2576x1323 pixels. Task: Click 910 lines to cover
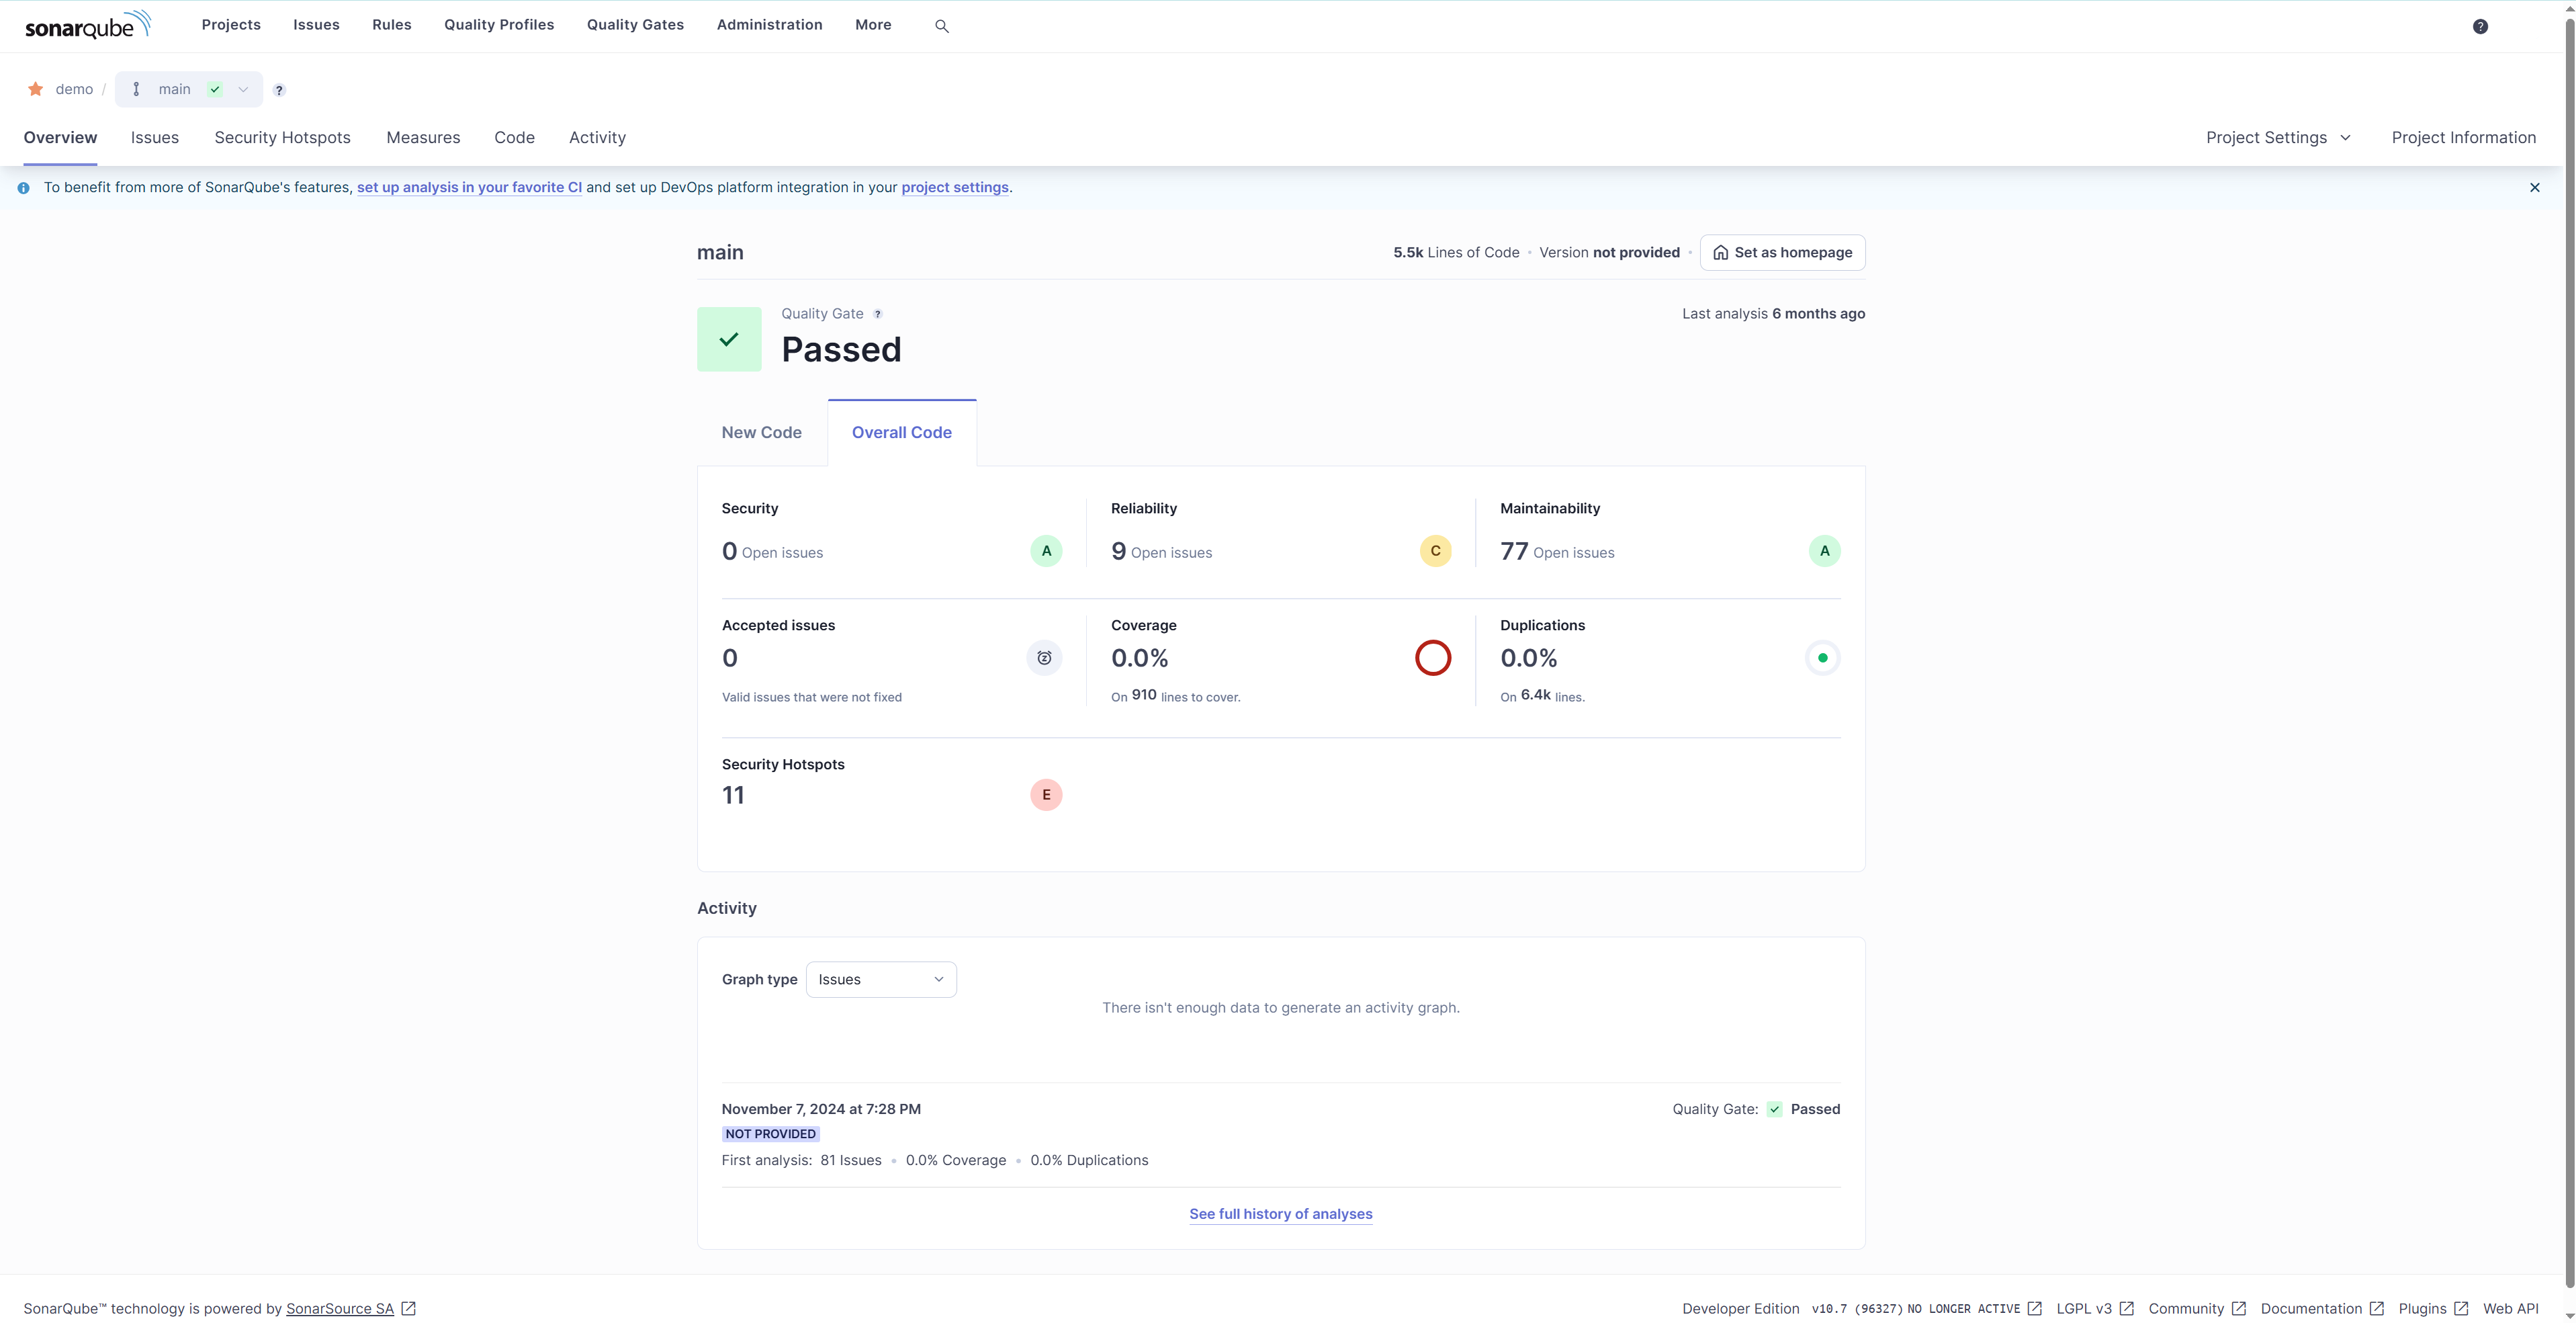1143,695
